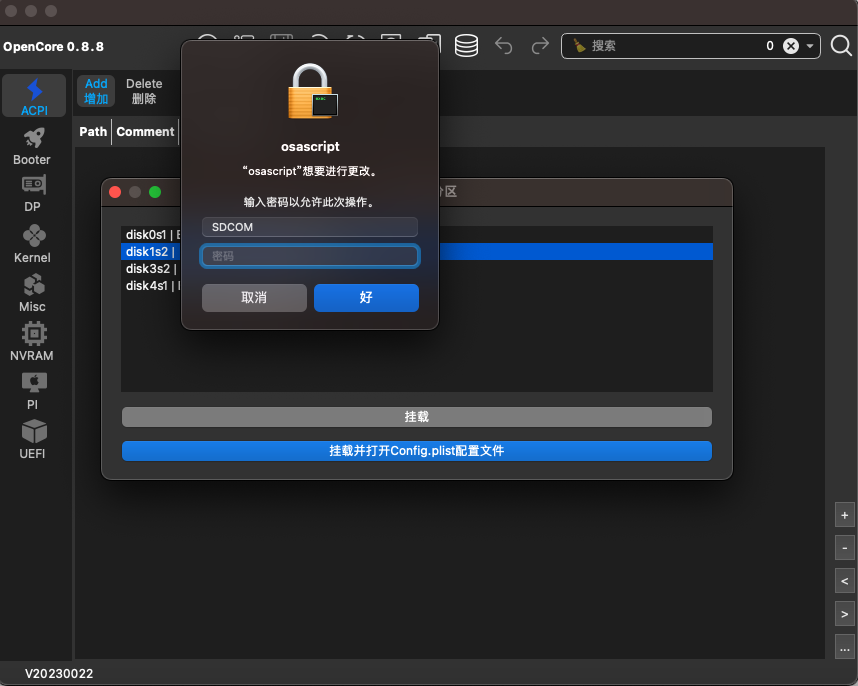Open the Kernel section
The height and width of the screenshot is (686, 858).
click(33, 244)
